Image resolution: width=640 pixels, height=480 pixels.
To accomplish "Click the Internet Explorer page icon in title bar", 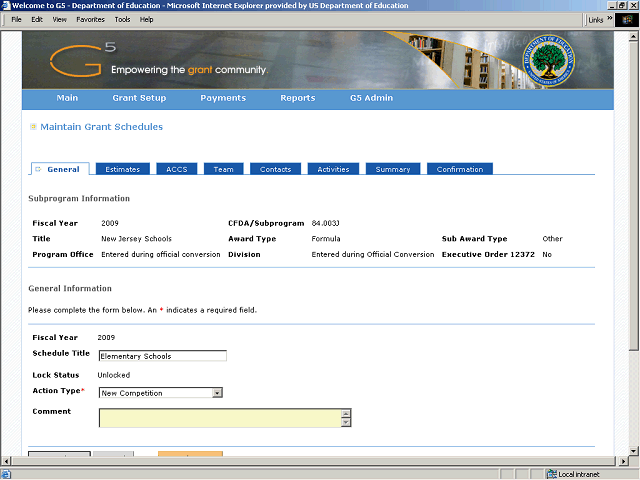I will [x=5, y=5].
